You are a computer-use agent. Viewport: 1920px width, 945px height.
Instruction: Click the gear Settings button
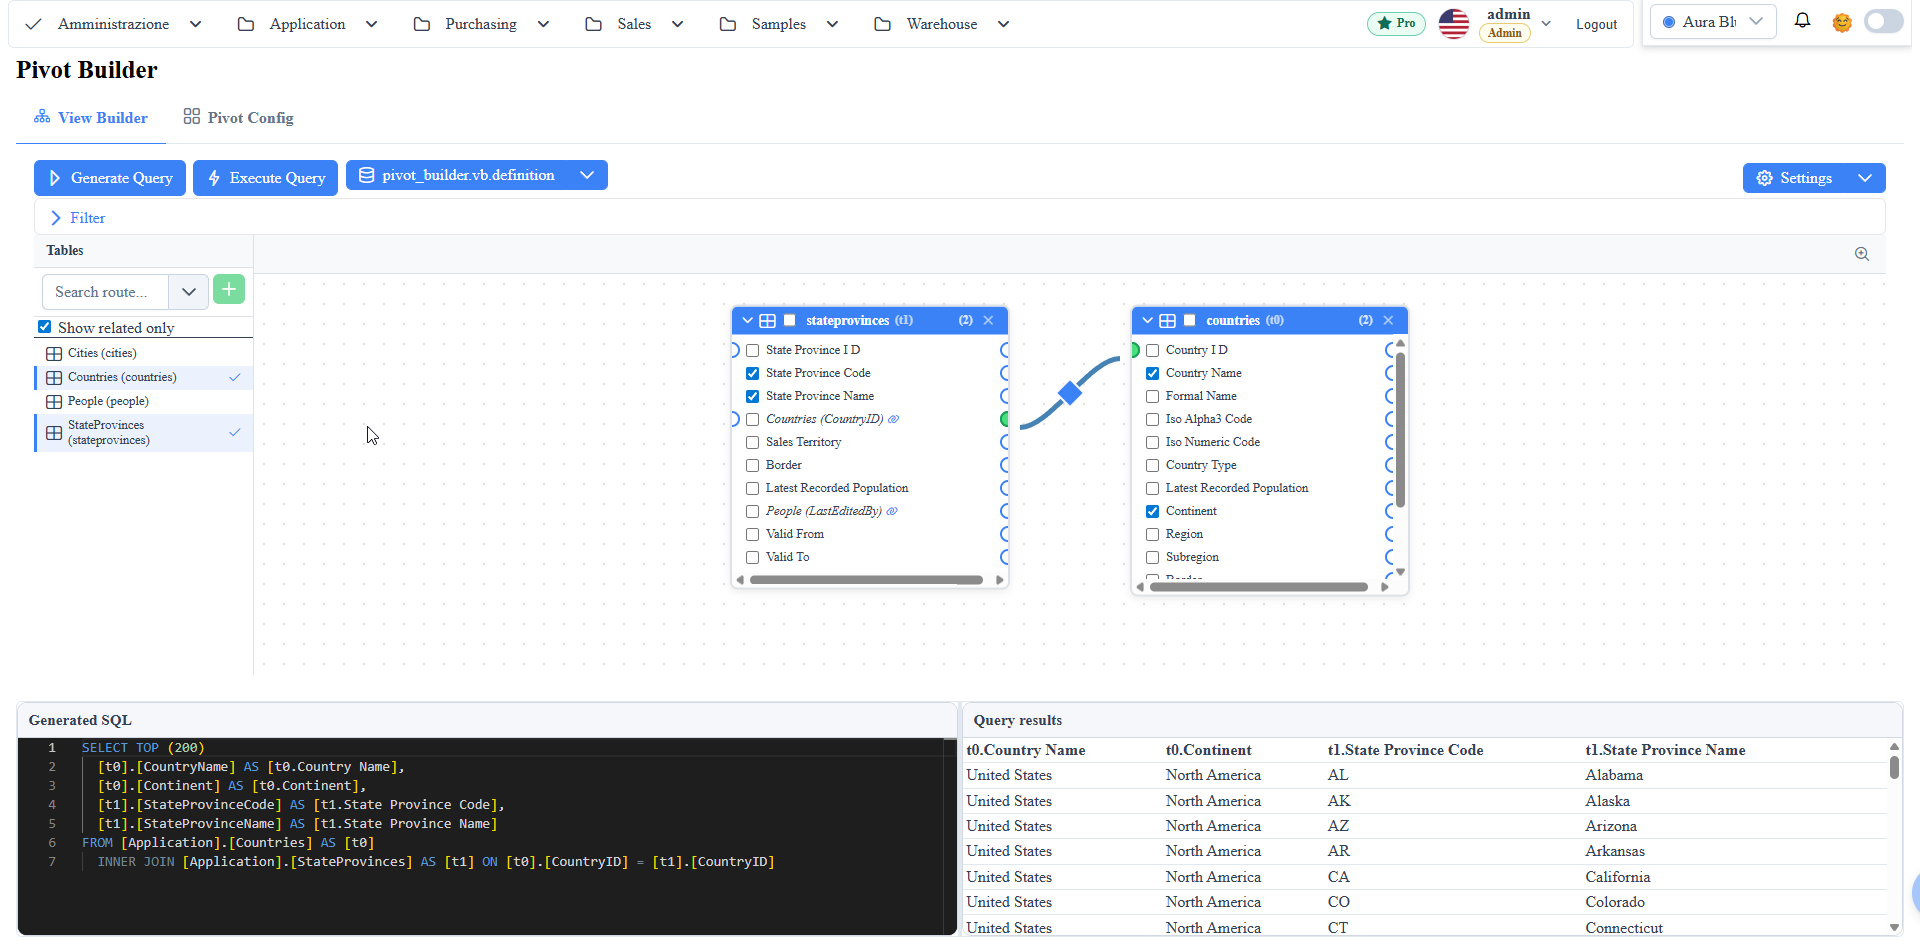coord(1796,178)
